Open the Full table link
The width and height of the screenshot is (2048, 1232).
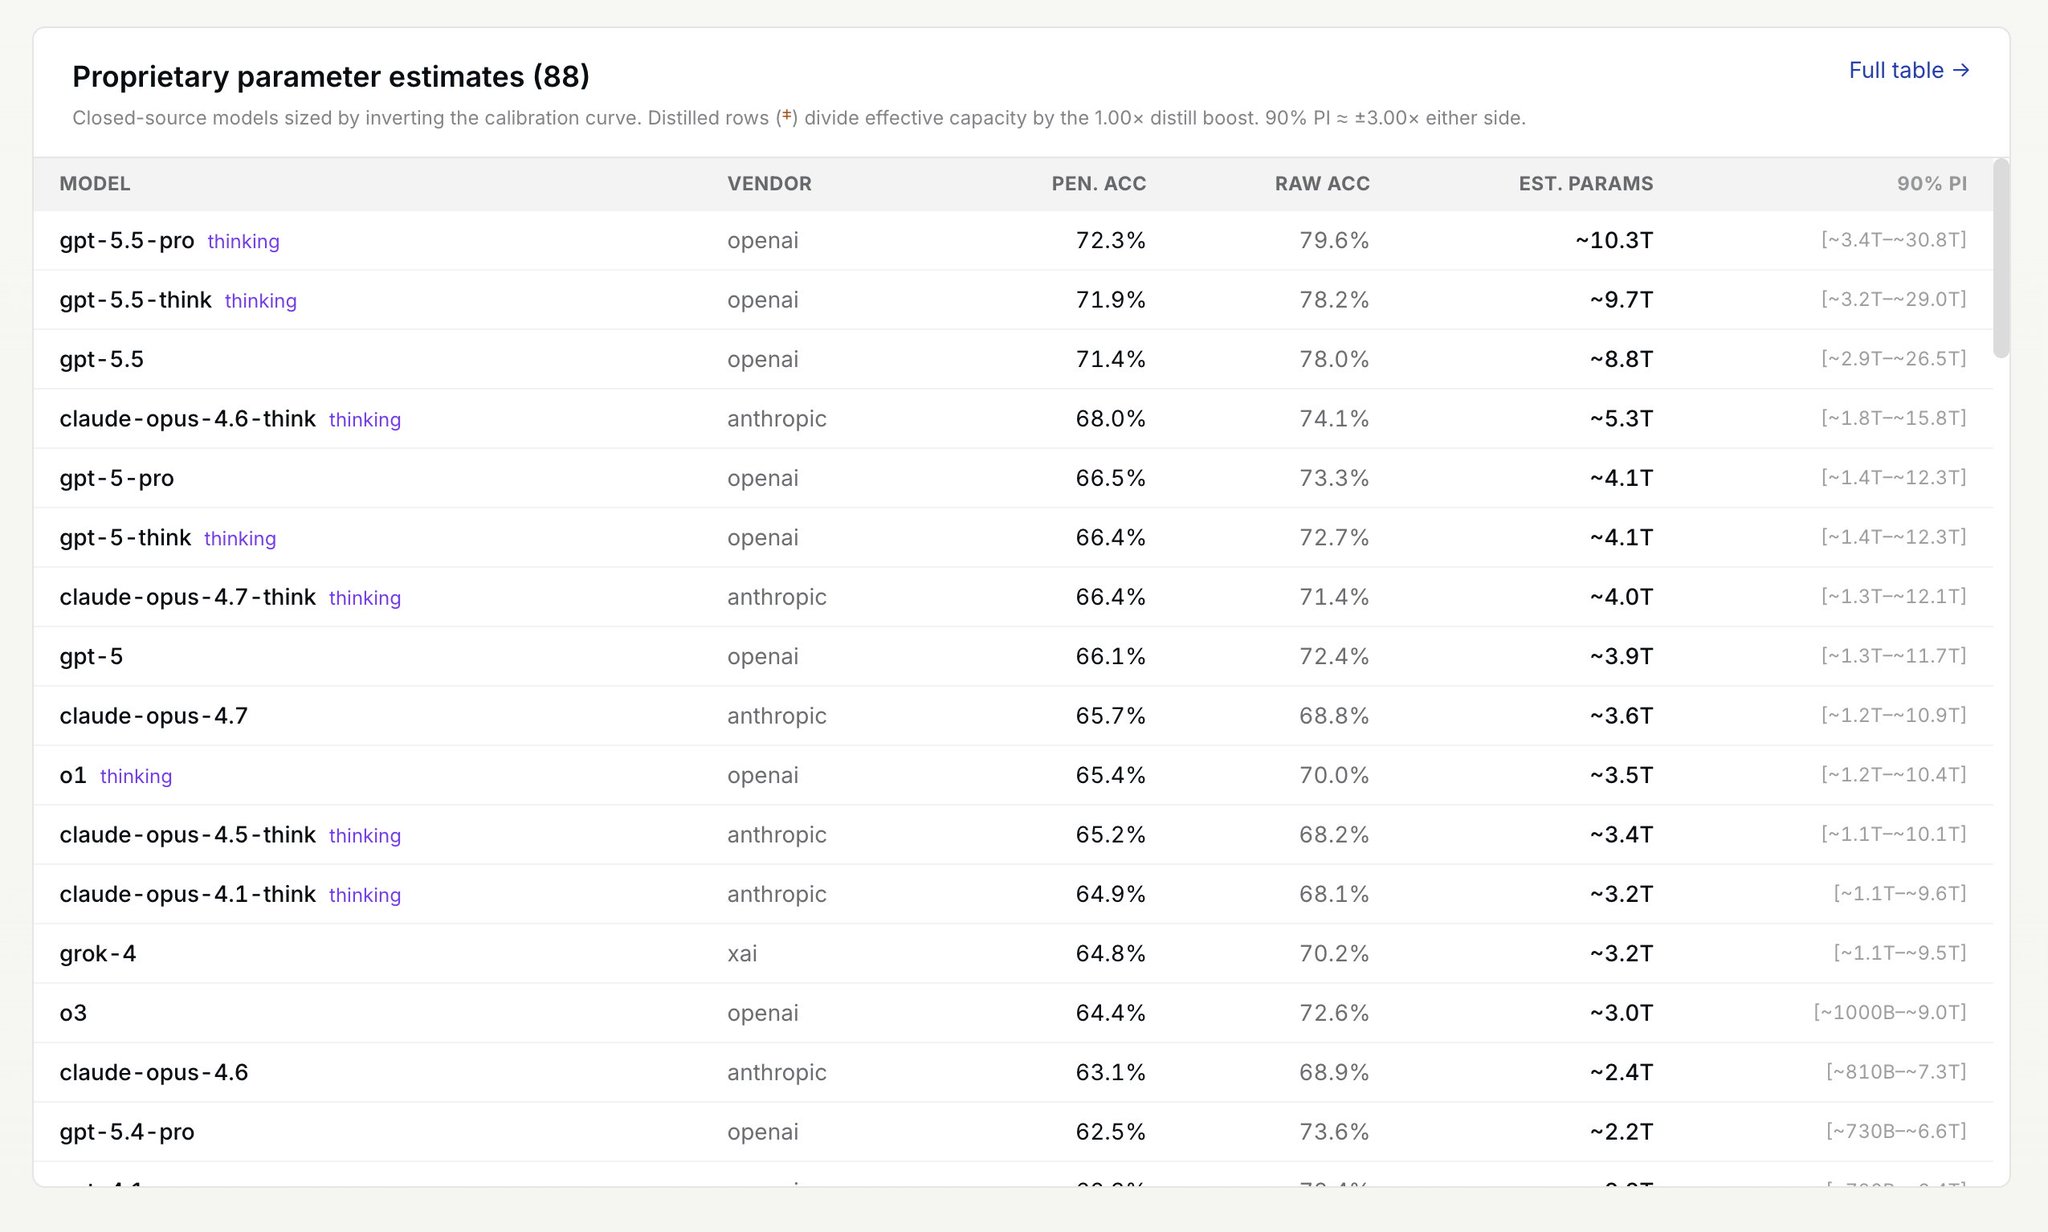(1909, 70)
